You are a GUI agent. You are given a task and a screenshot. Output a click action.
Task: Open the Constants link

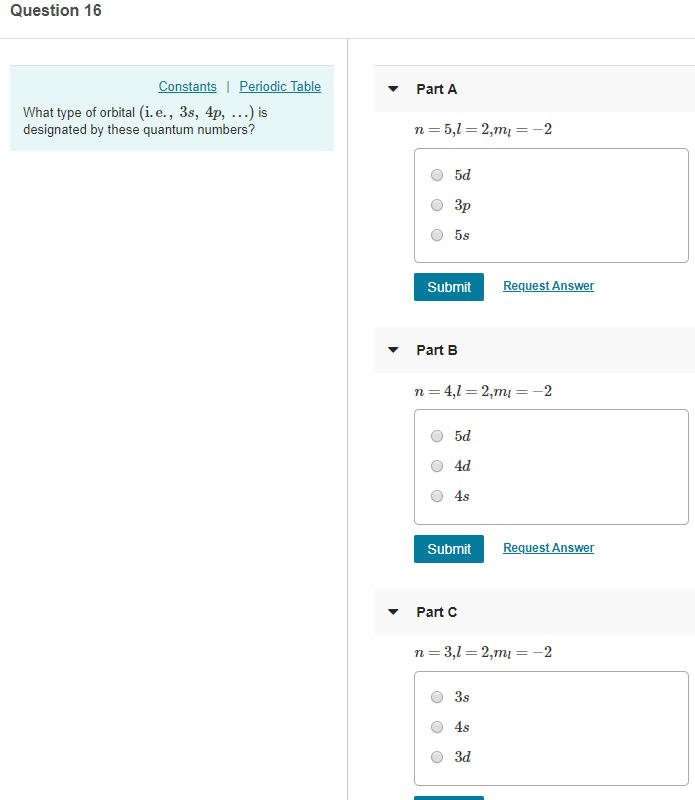point(187,86)
